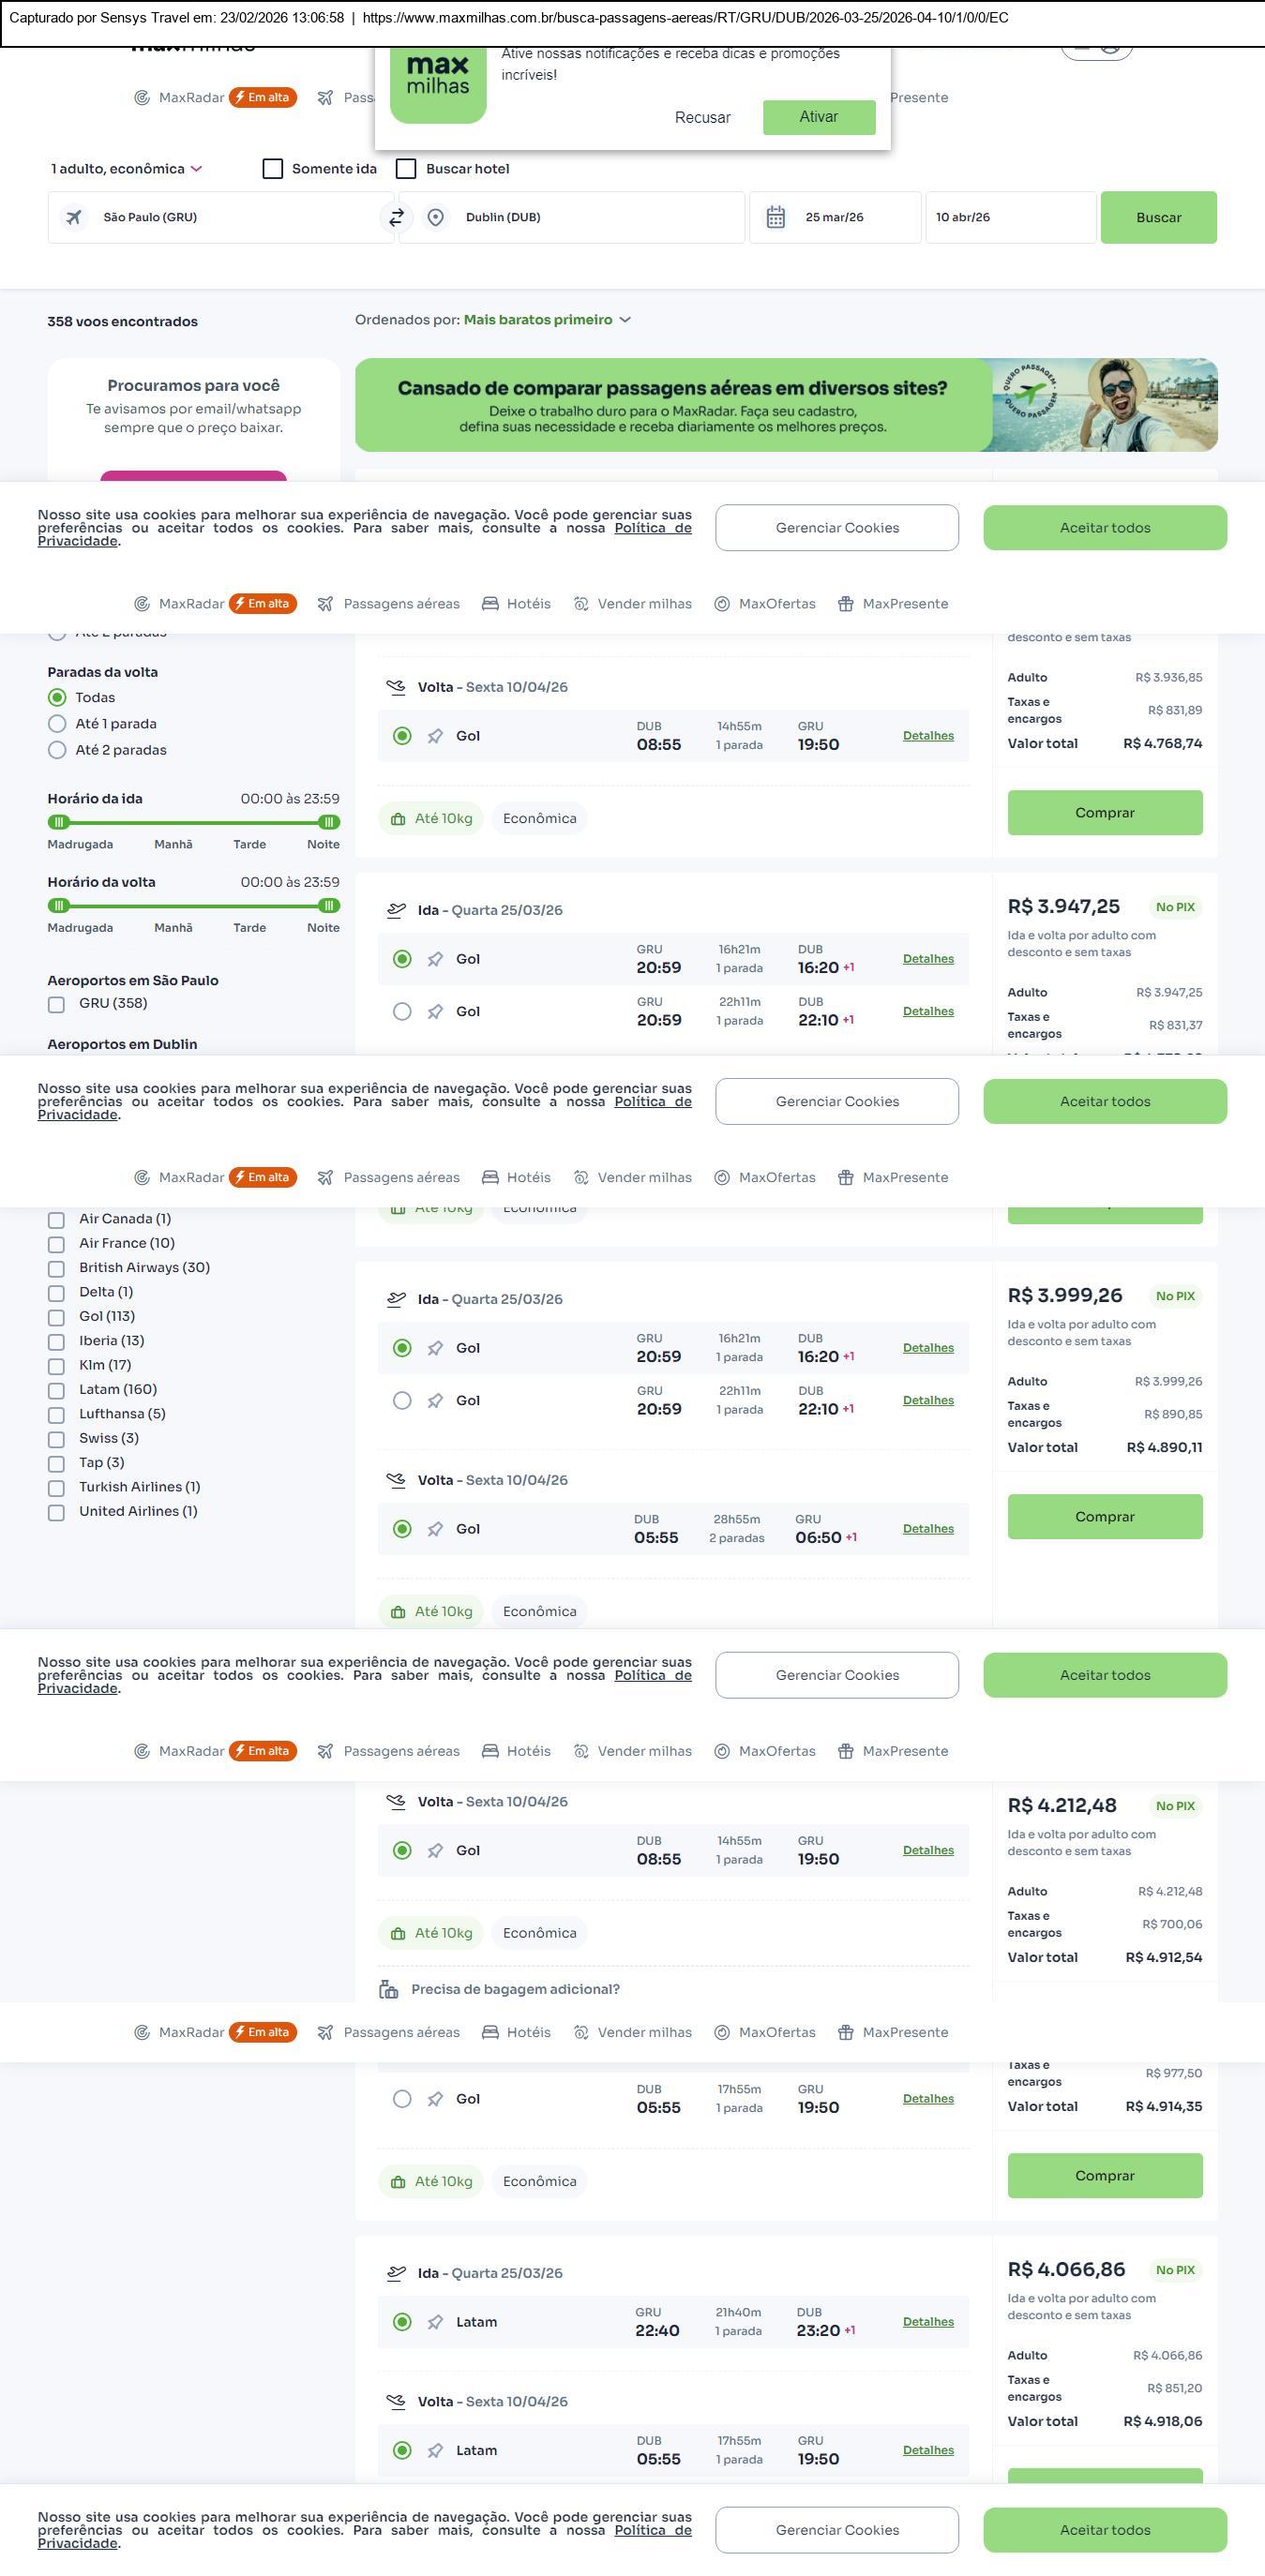Screen dimensions: 1265x2576
Task: Click the luggage icon beside 'Precisa de bagagem adicional?'
Action: pyautogui.click(x=389, y=1989)
